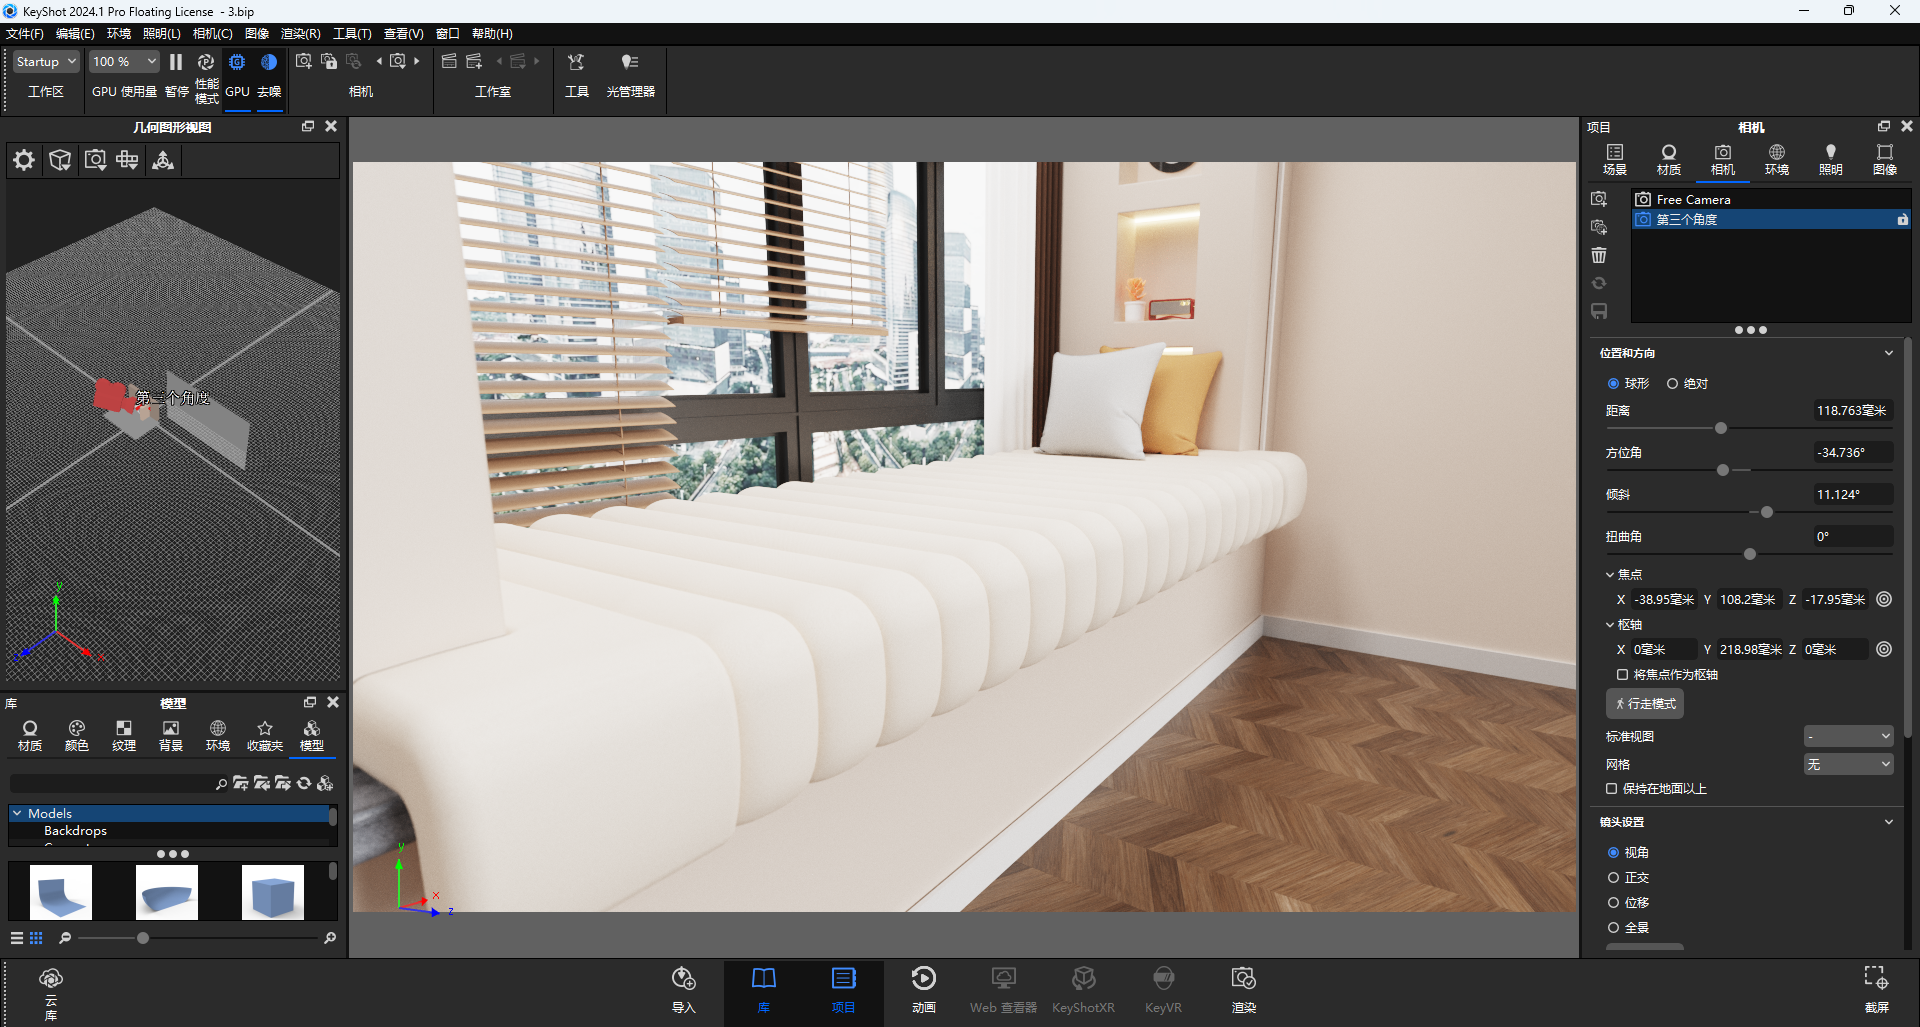Click the delete camera trash icon
Viewport: 1920px width, 1027px height.
point(1599,255)
